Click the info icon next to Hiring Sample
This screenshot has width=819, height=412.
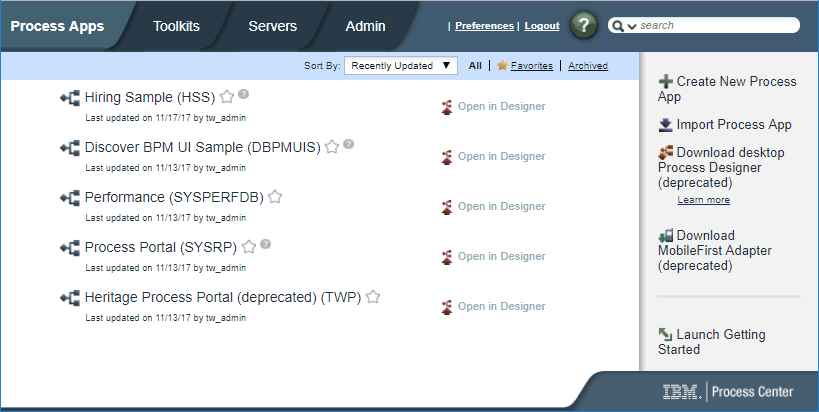[244, 94]
